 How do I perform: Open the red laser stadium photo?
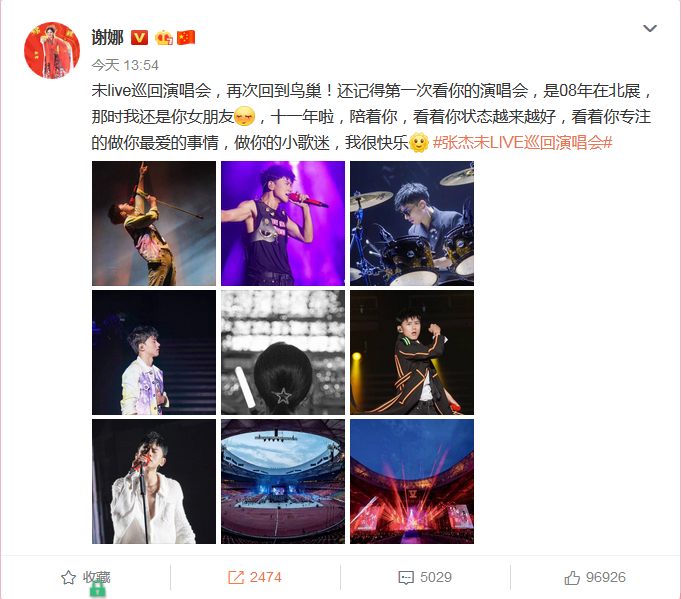point(412,481)
